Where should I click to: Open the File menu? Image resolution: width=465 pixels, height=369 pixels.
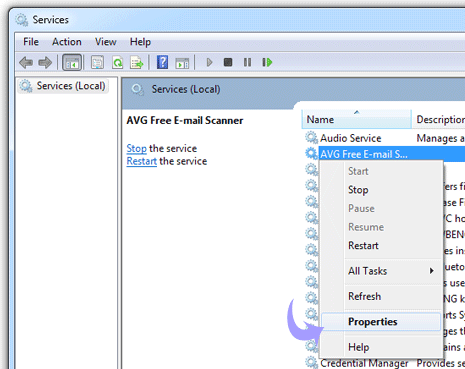[31, 42]
